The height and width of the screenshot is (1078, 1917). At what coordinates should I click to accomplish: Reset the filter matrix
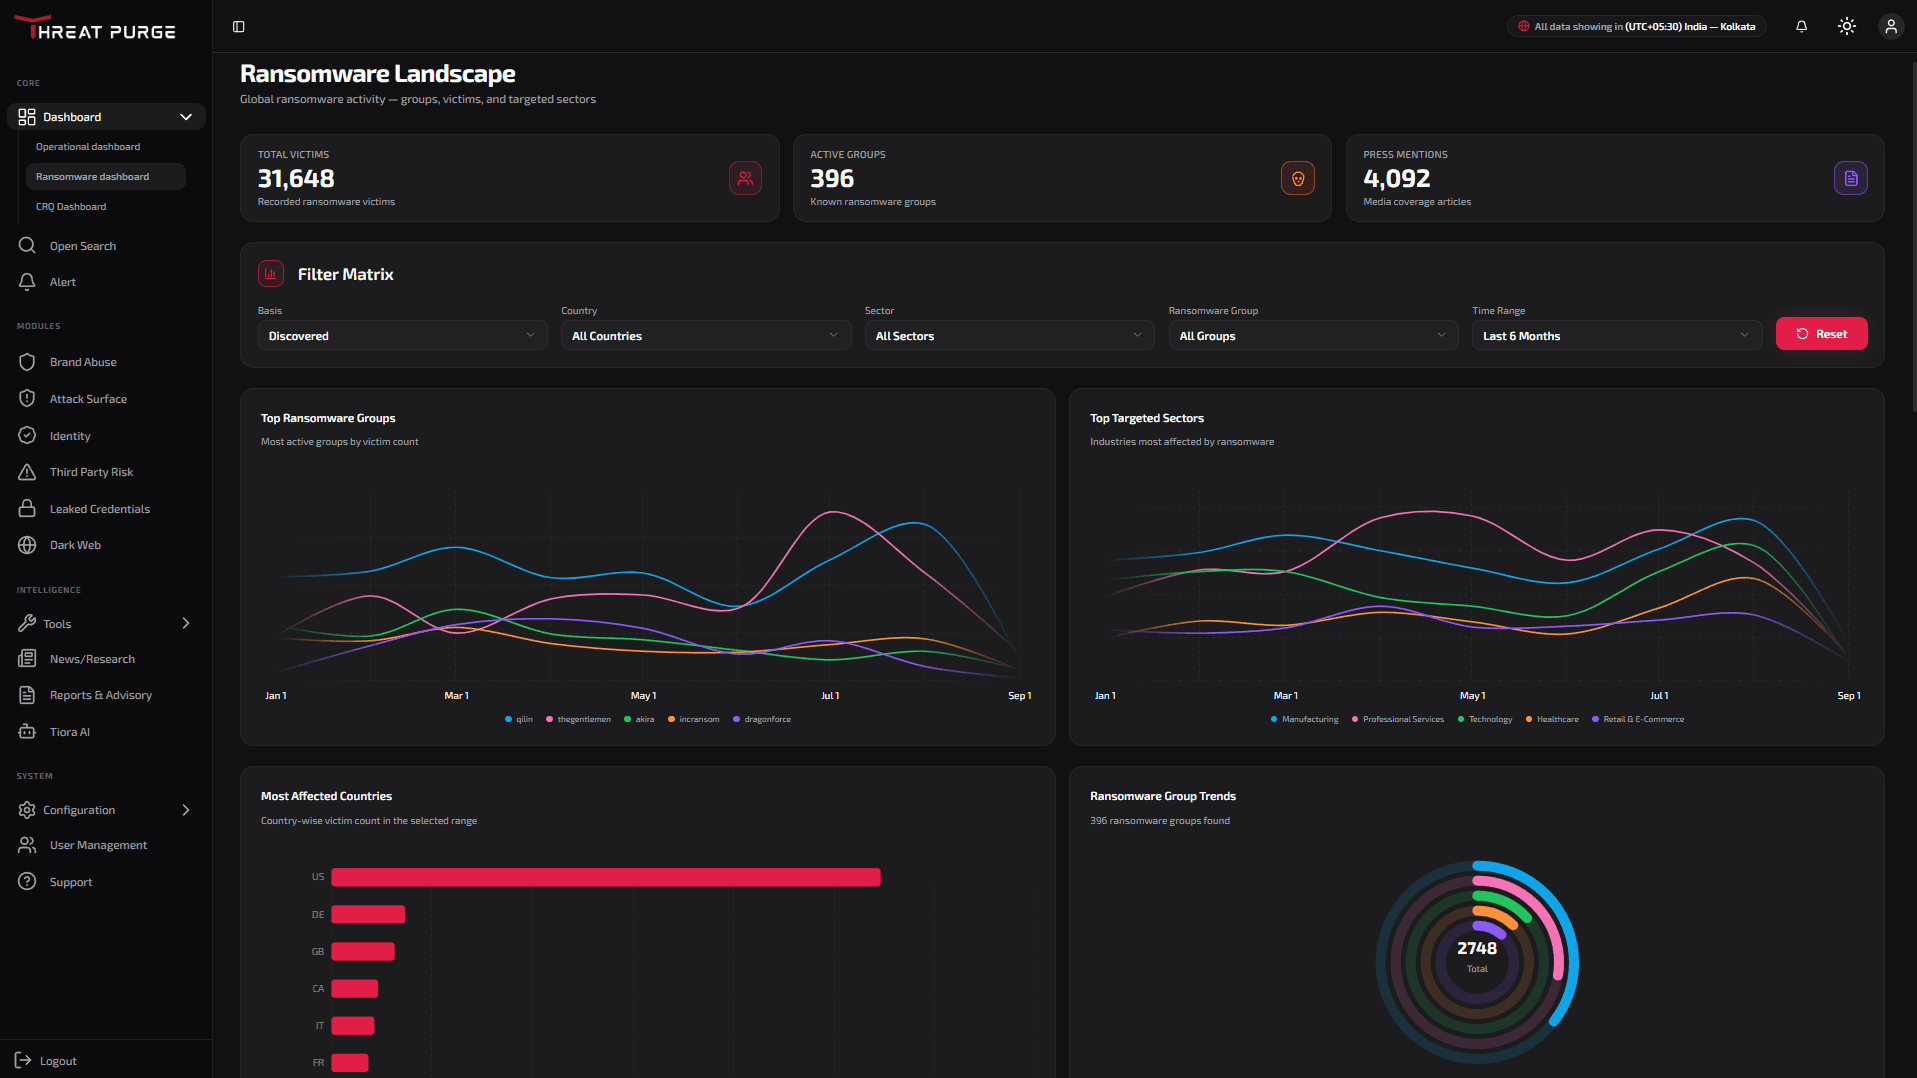tap(1821, 334)
